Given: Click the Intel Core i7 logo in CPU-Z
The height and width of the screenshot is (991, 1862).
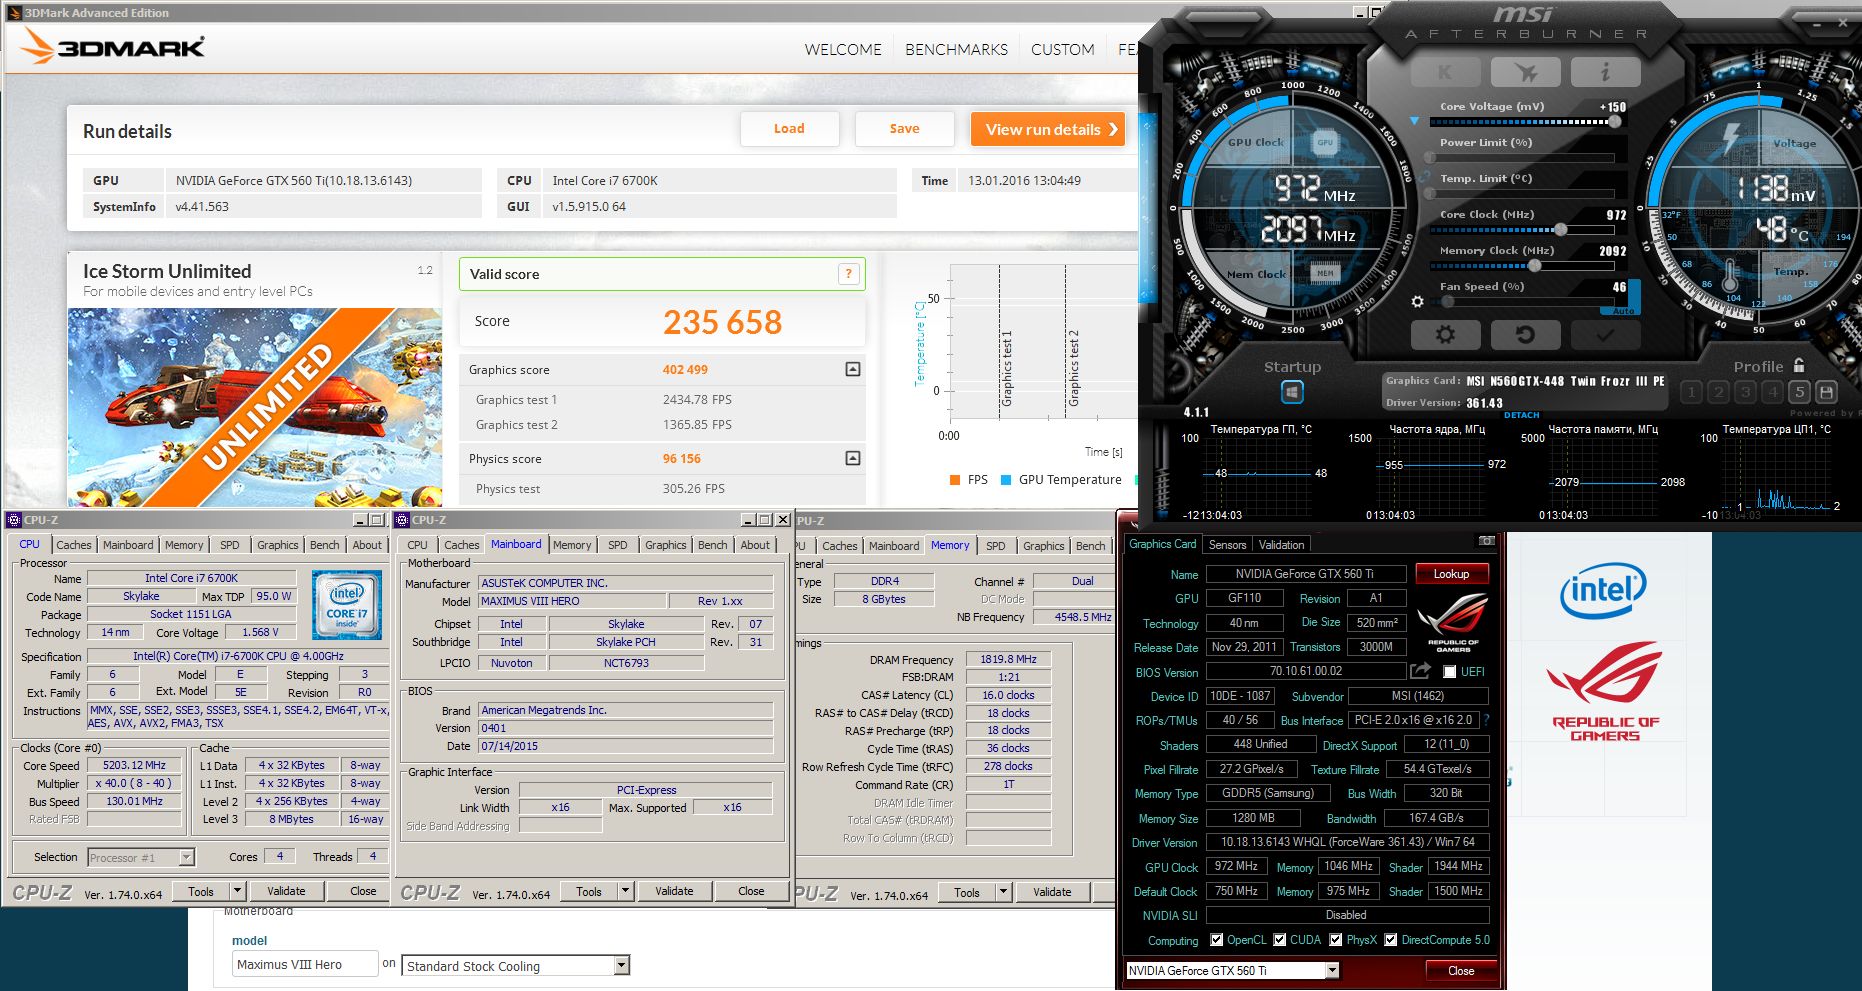Looking at the screenshot, I should tap(346, 605).
